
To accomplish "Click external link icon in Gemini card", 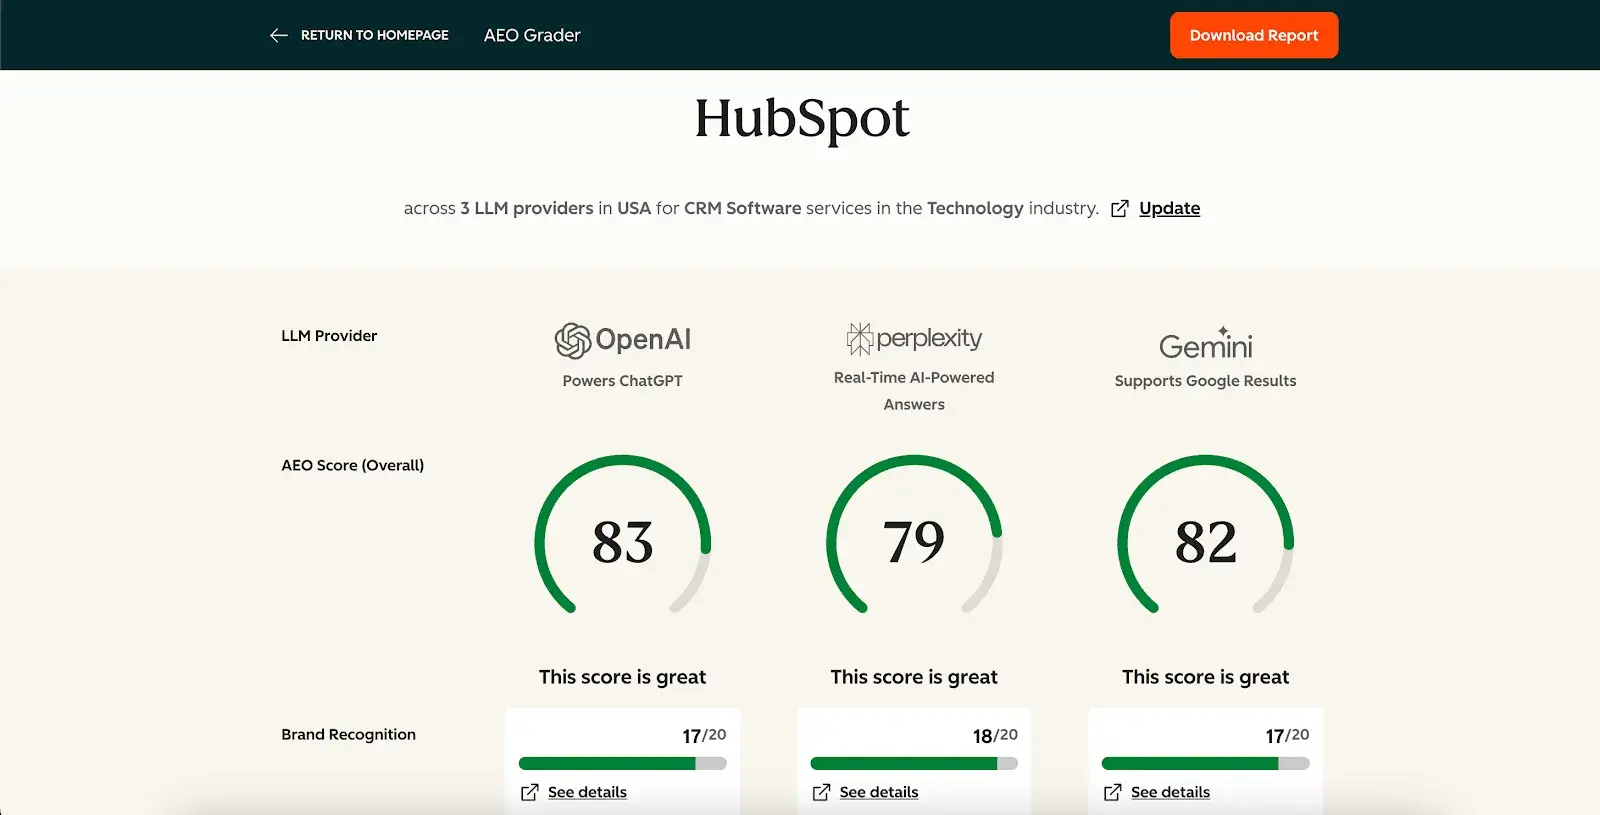I will tap(1112, 792).
